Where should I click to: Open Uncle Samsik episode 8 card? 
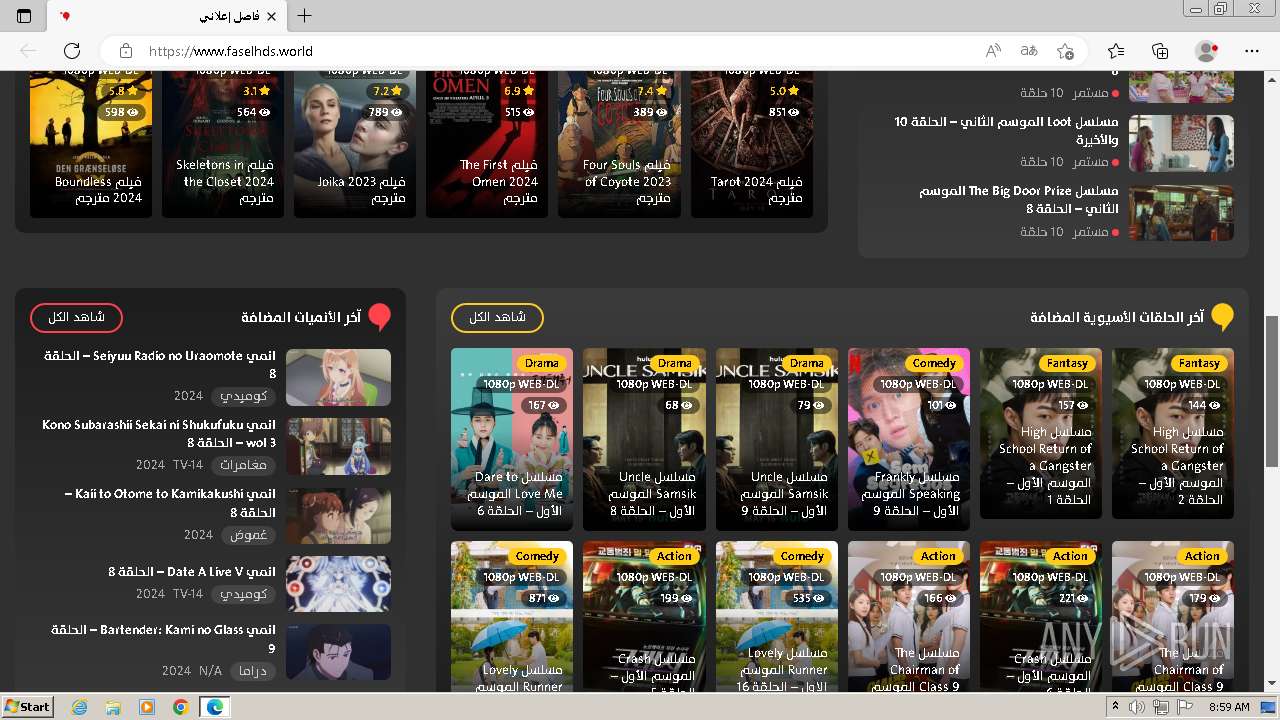(x=644, y=439)
